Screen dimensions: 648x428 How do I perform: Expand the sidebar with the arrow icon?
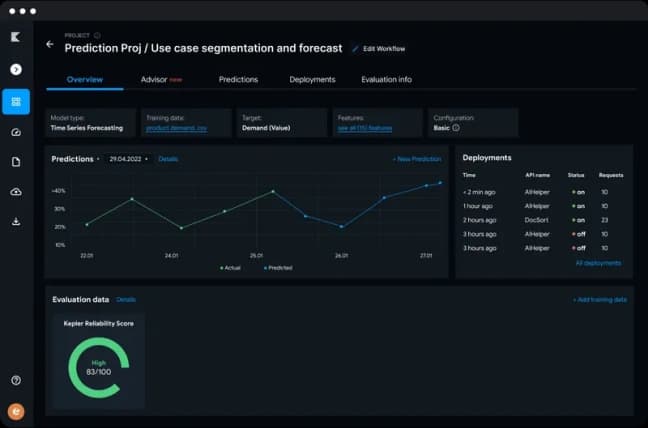[16, 69]
